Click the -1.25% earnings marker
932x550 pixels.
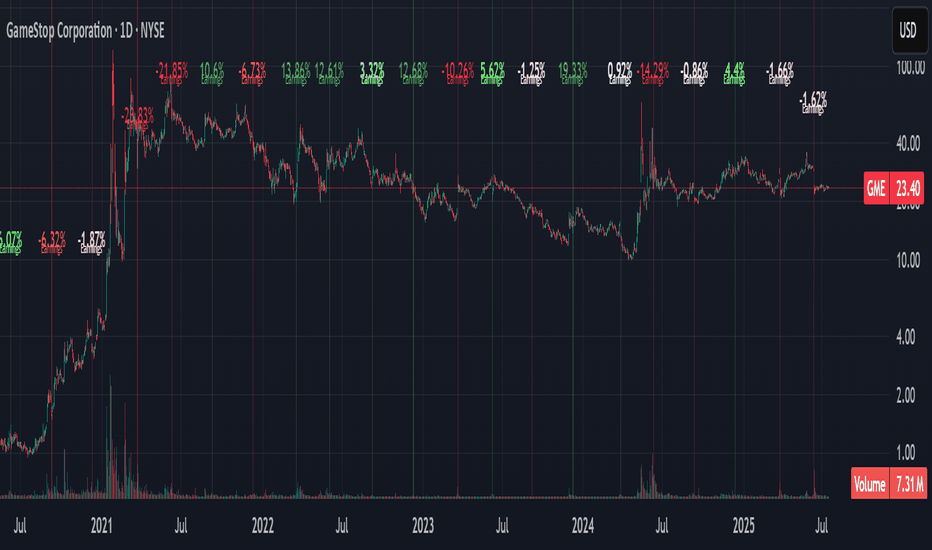(531, 73)
